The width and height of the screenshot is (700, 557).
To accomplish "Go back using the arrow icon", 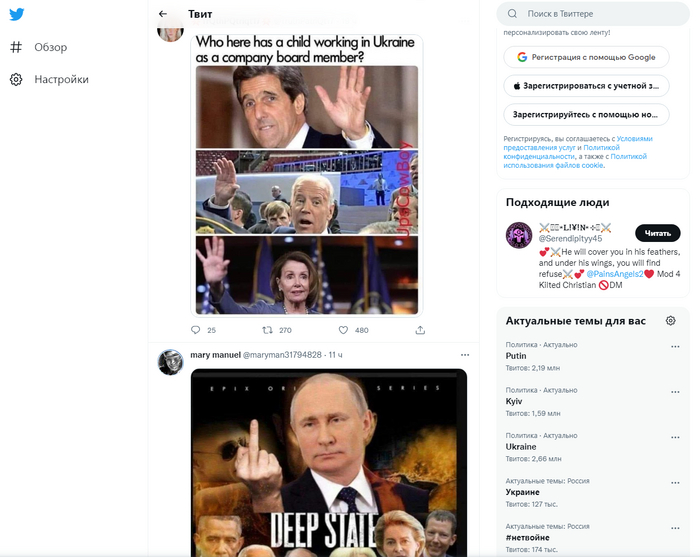I will pyautogui.click(x=163, y=14).
